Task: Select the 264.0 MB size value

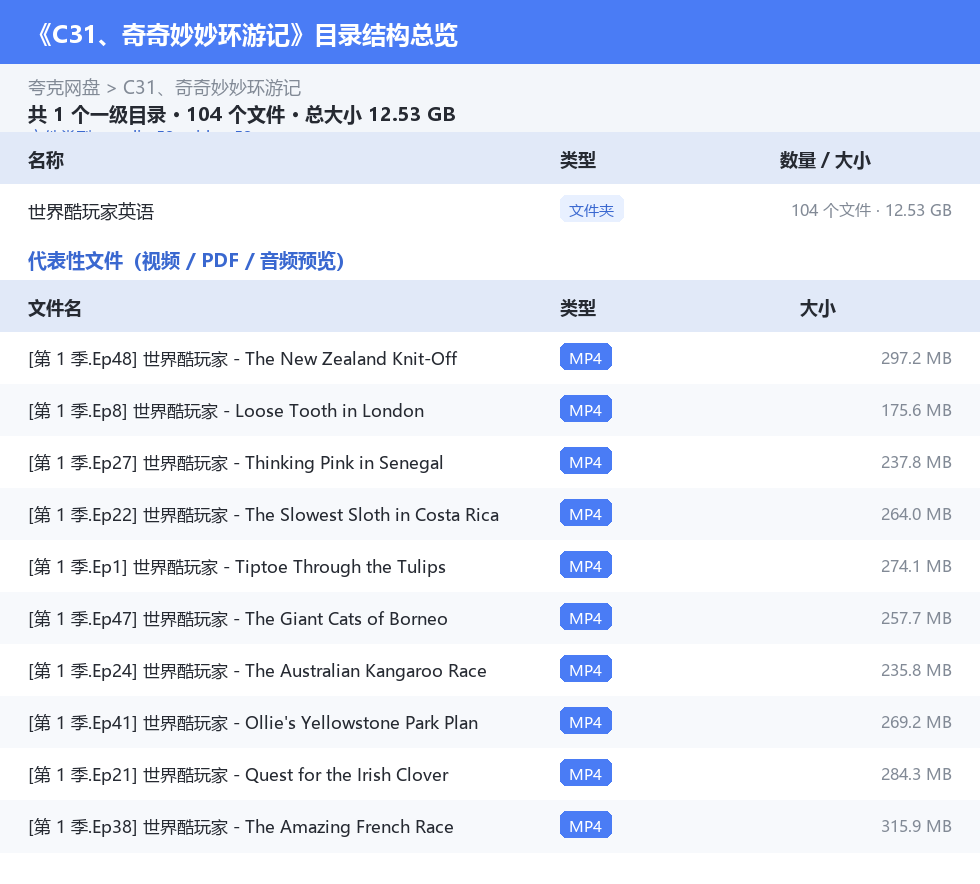Action: coord(916,514)
